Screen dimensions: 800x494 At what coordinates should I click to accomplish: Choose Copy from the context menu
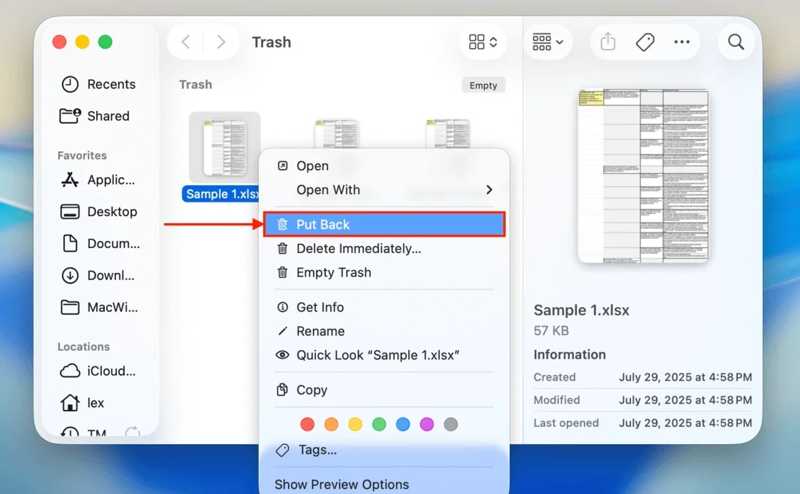point(384,390)
